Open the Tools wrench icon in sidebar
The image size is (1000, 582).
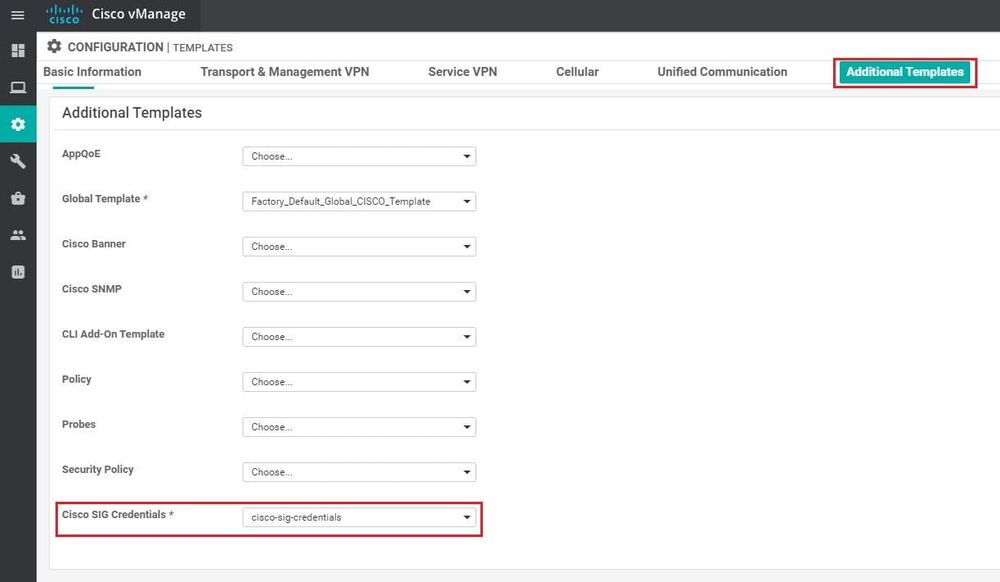coord(17,162)
